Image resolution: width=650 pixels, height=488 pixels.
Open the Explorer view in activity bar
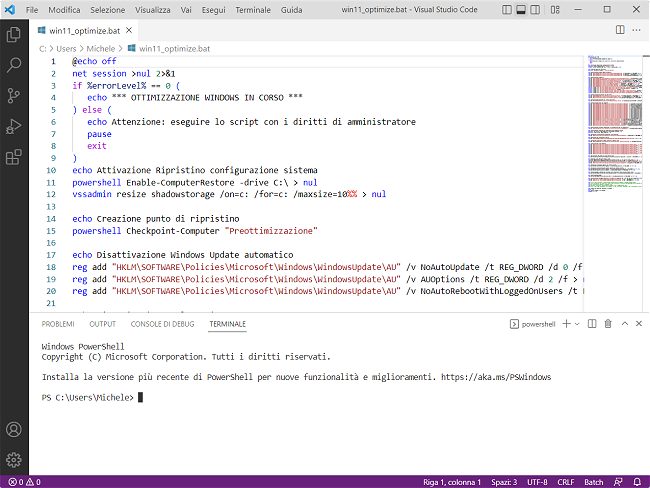tap(14, 34)
